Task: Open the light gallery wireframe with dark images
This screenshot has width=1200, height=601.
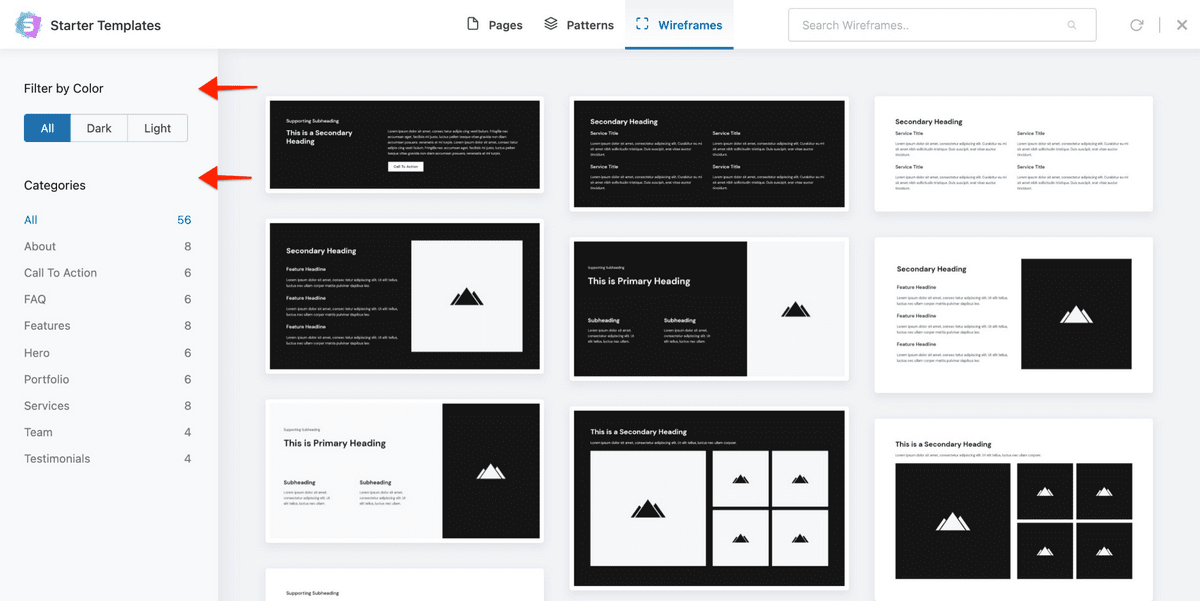Action: [1014, 510]
